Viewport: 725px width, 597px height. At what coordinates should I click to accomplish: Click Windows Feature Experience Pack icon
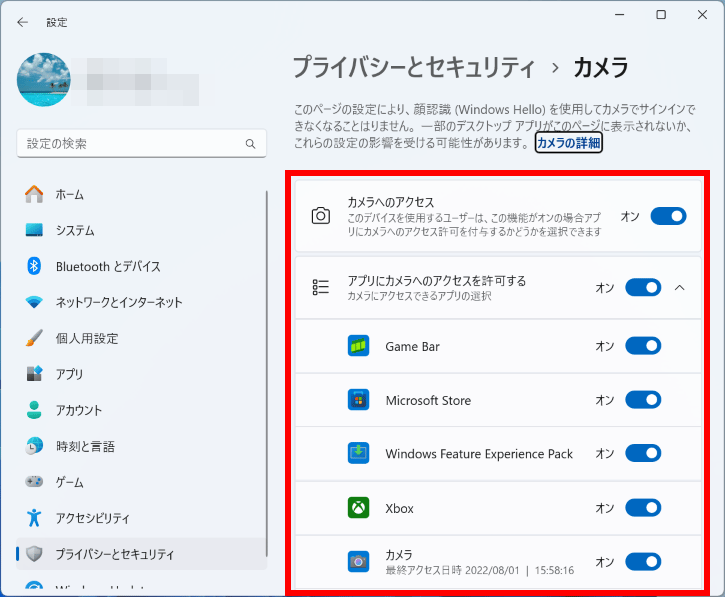coord(358,453)
